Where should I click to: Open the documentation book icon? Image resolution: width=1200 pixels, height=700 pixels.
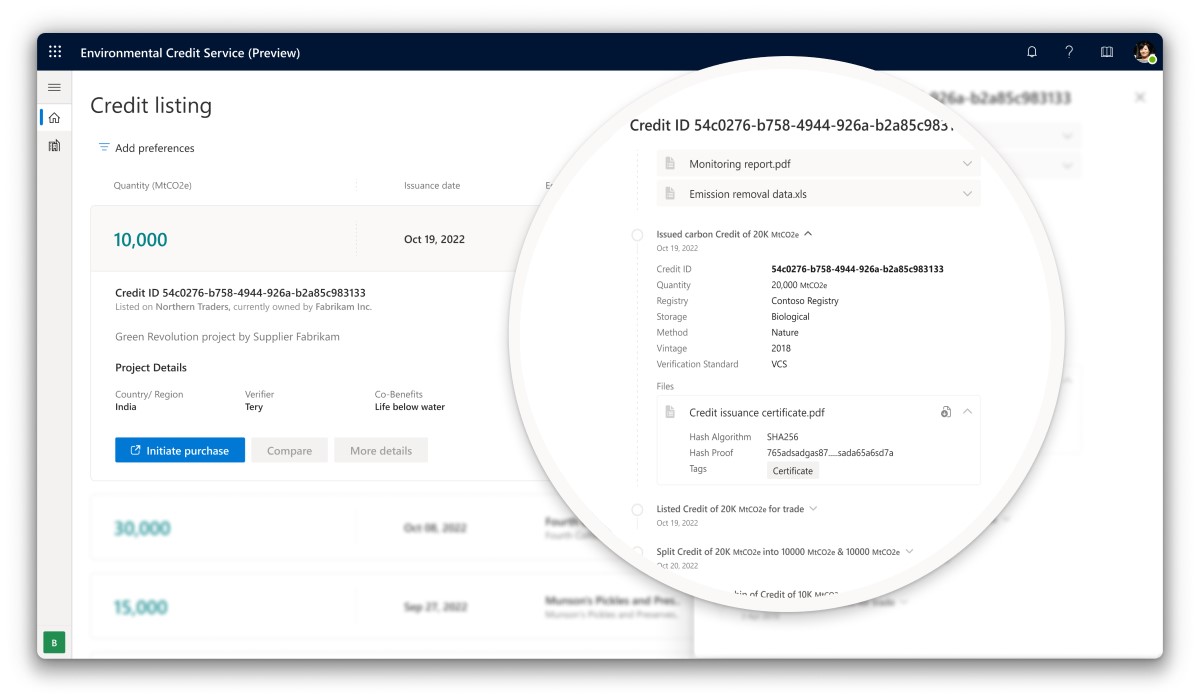tap(1106, 51)
